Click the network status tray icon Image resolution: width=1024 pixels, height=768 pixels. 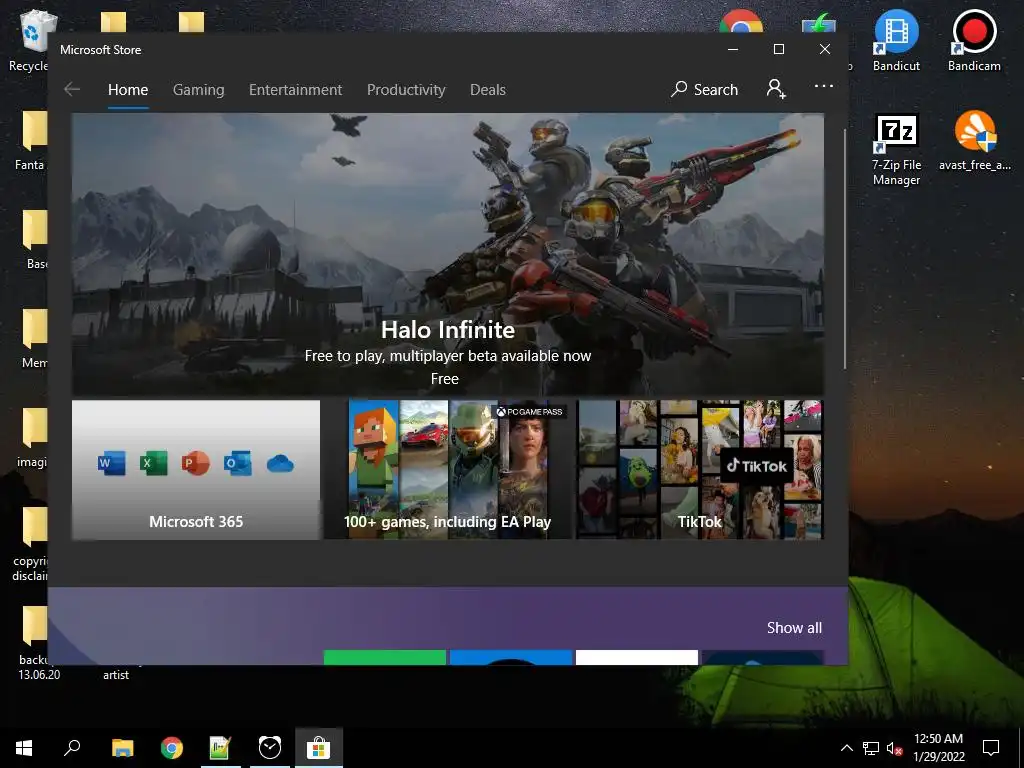(871, 748)
